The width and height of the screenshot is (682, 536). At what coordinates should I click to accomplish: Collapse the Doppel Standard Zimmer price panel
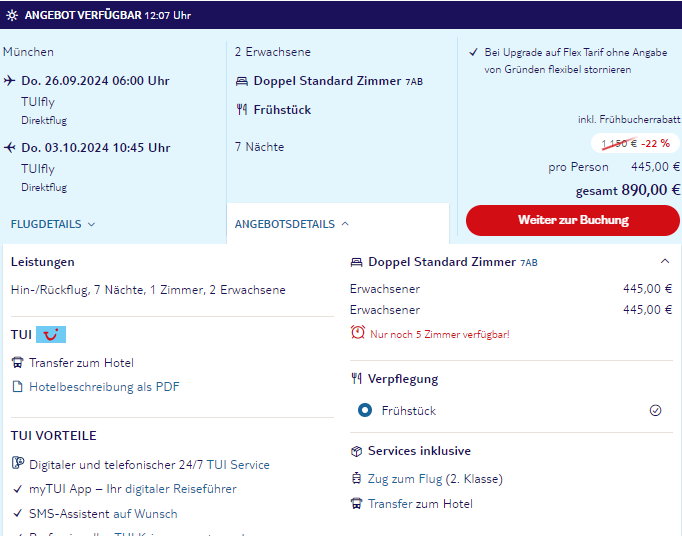tap(665, 261)
